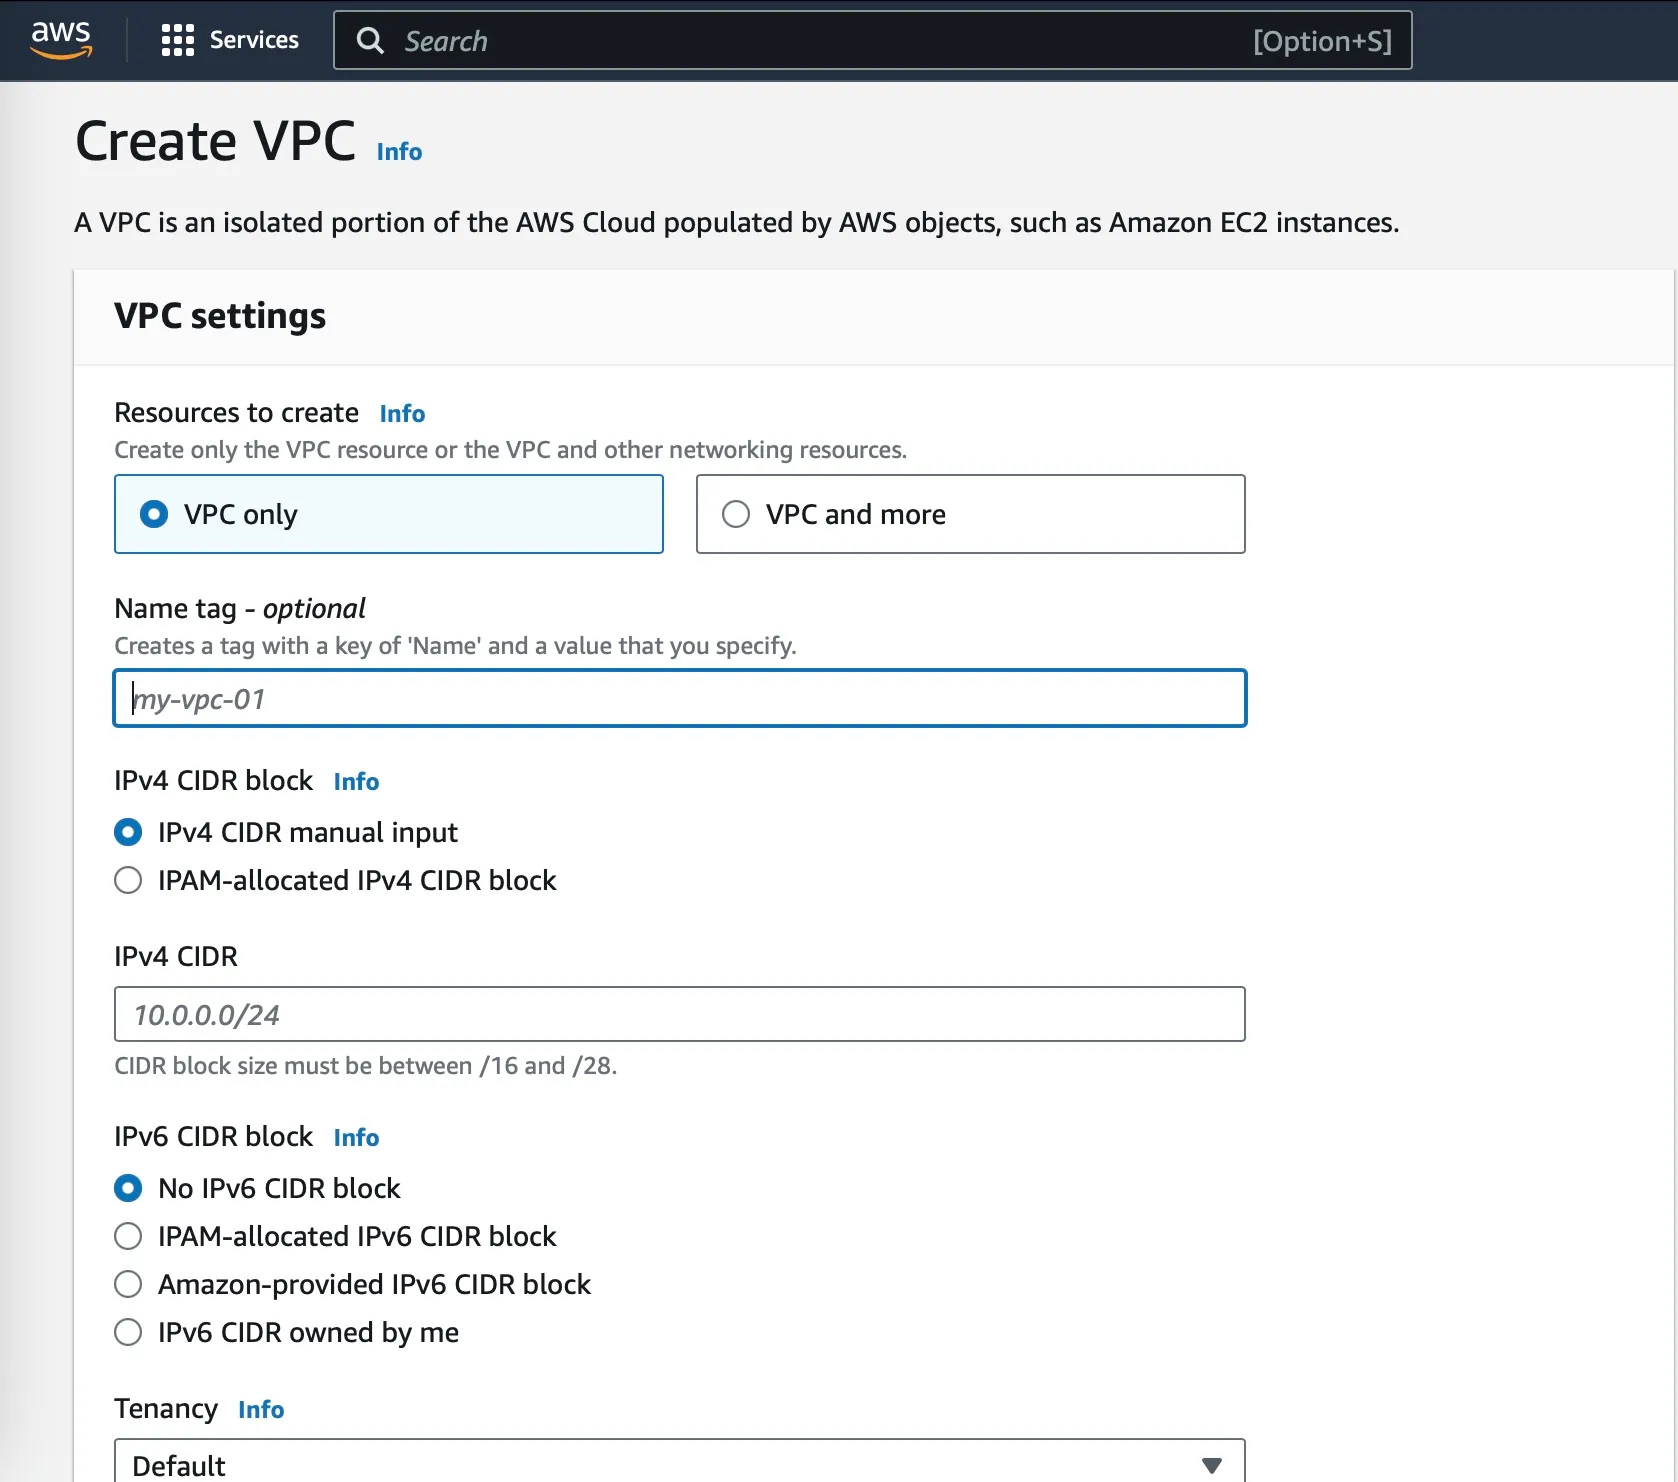Click the Name tag input field
The image size is (1678, 1482).
[x=680, y=699]
